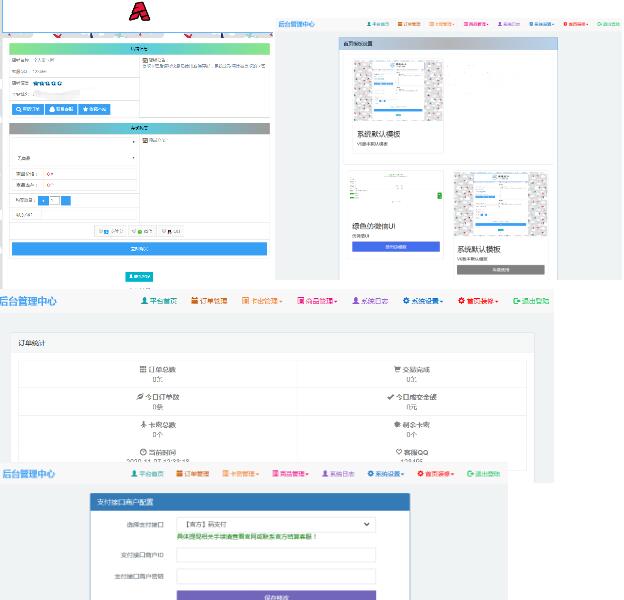The width and height of the screenshot is (624, 600).
Task: Expand 商品管理 dropdown in order statistics navbar
Action: pyautogui.click(x=317, y=300)
